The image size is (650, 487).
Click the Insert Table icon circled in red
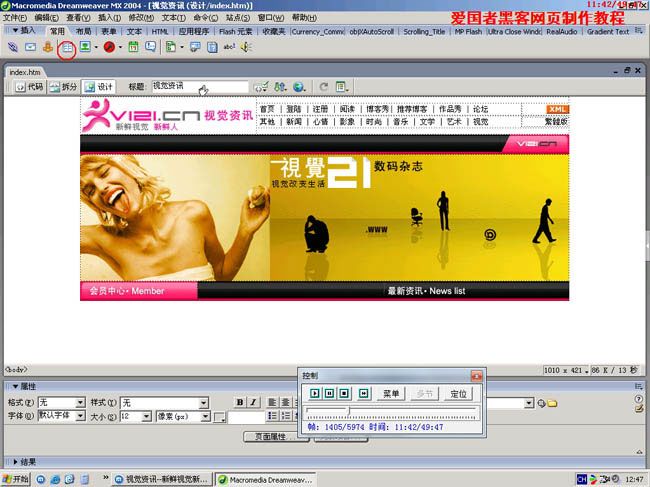point(67,47)
